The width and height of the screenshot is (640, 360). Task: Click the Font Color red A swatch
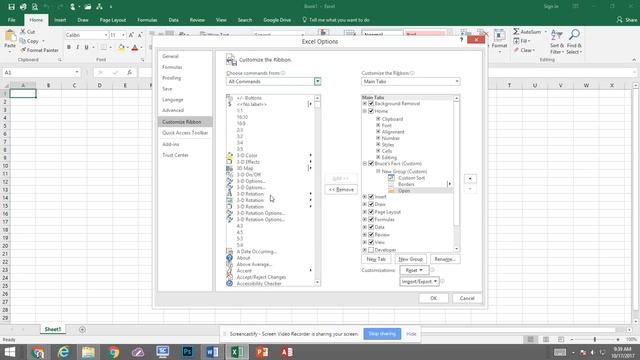pyautogui.click(x=135, y=48)
